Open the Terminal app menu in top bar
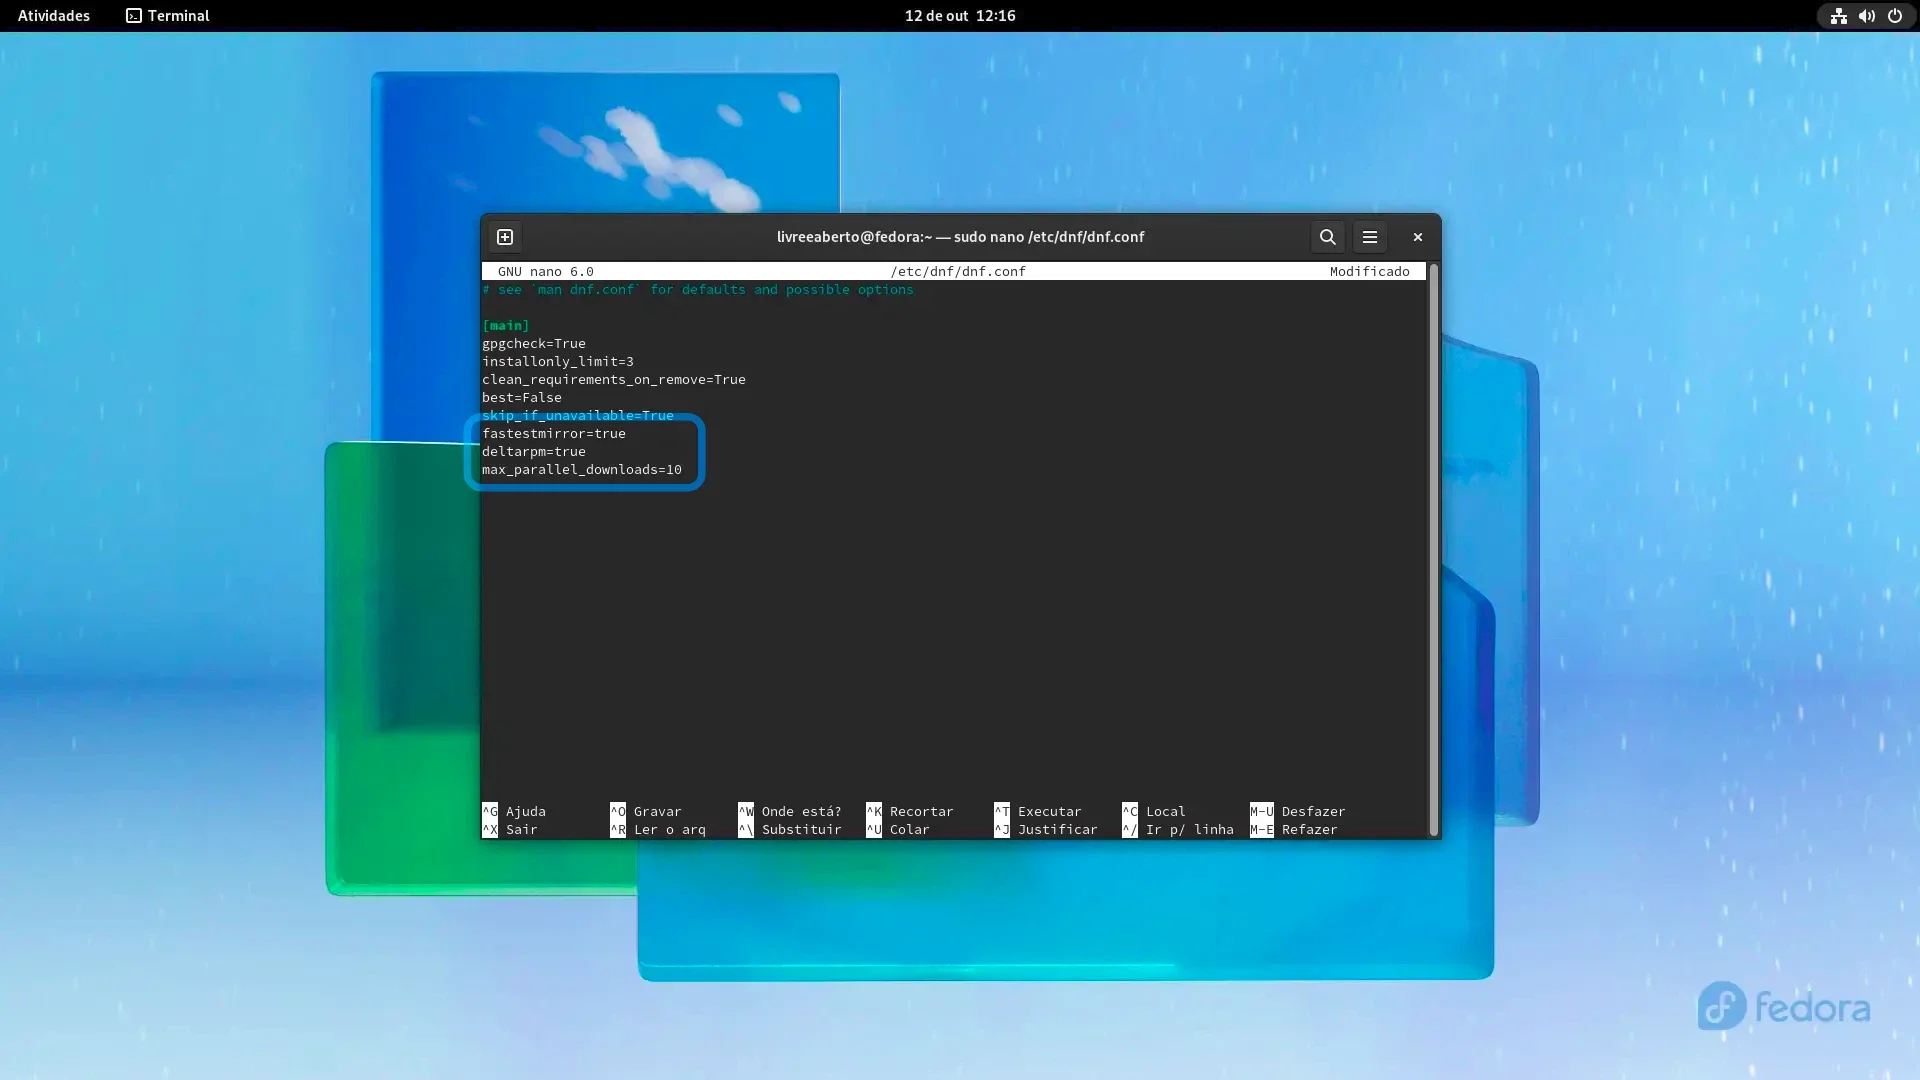This screenshot has width=1920, height=1080. [x=168, y=16]
